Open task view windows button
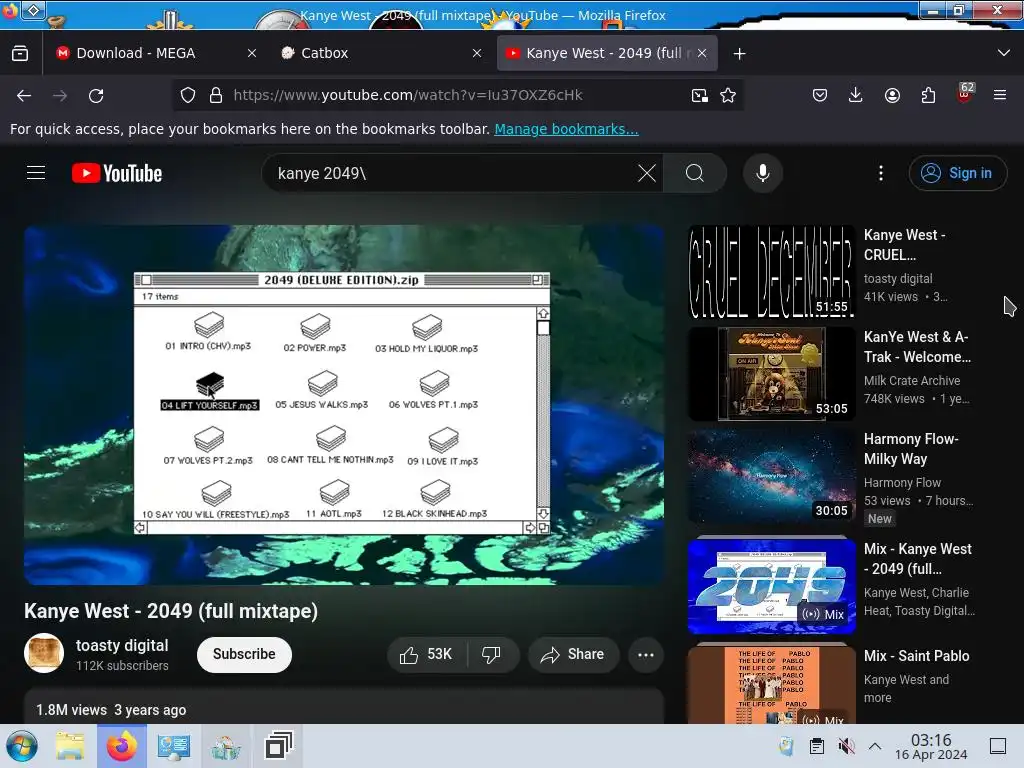Viewport: 1024px width, 768px height. tap(278, 746)
